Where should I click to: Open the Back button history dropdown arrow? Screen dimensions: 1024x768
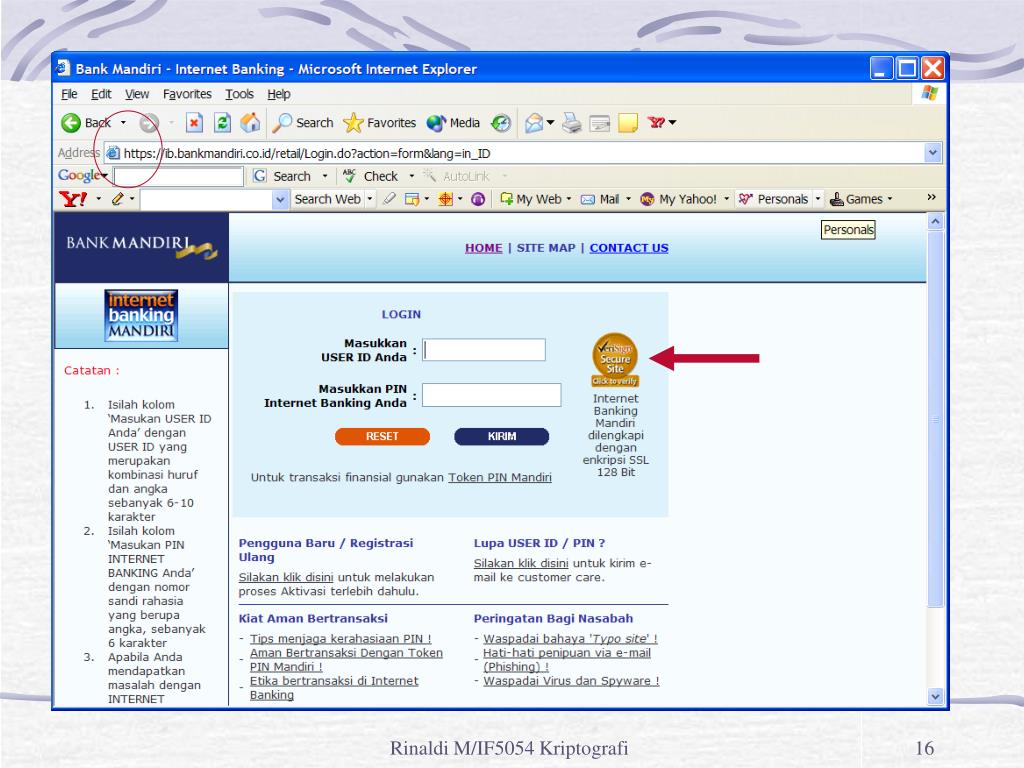(x=123, y=123)
